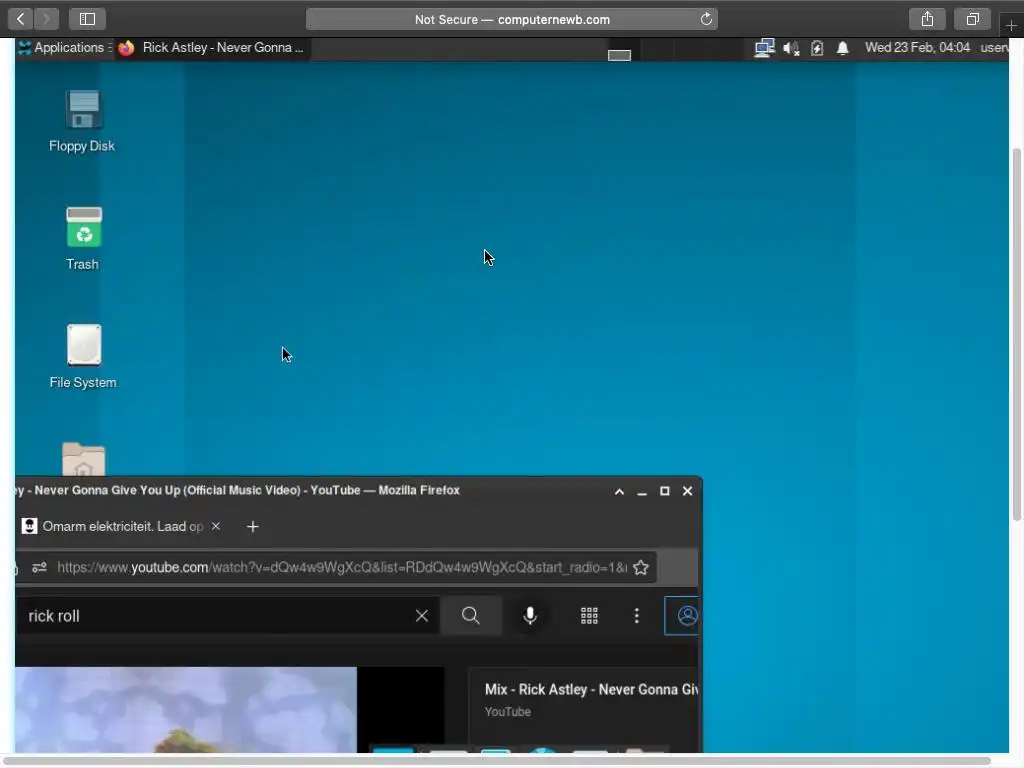Select the Rick Astley Firefox taskbar item

[212, 48]
